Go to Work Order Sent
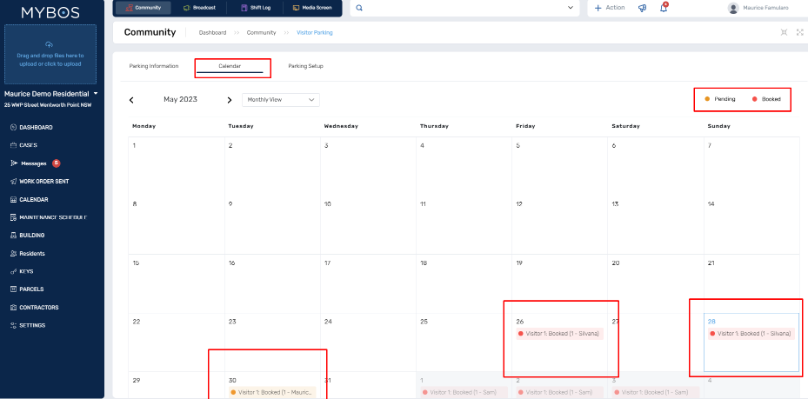This screenshot has width=810, height=401. tap(43, 181)
